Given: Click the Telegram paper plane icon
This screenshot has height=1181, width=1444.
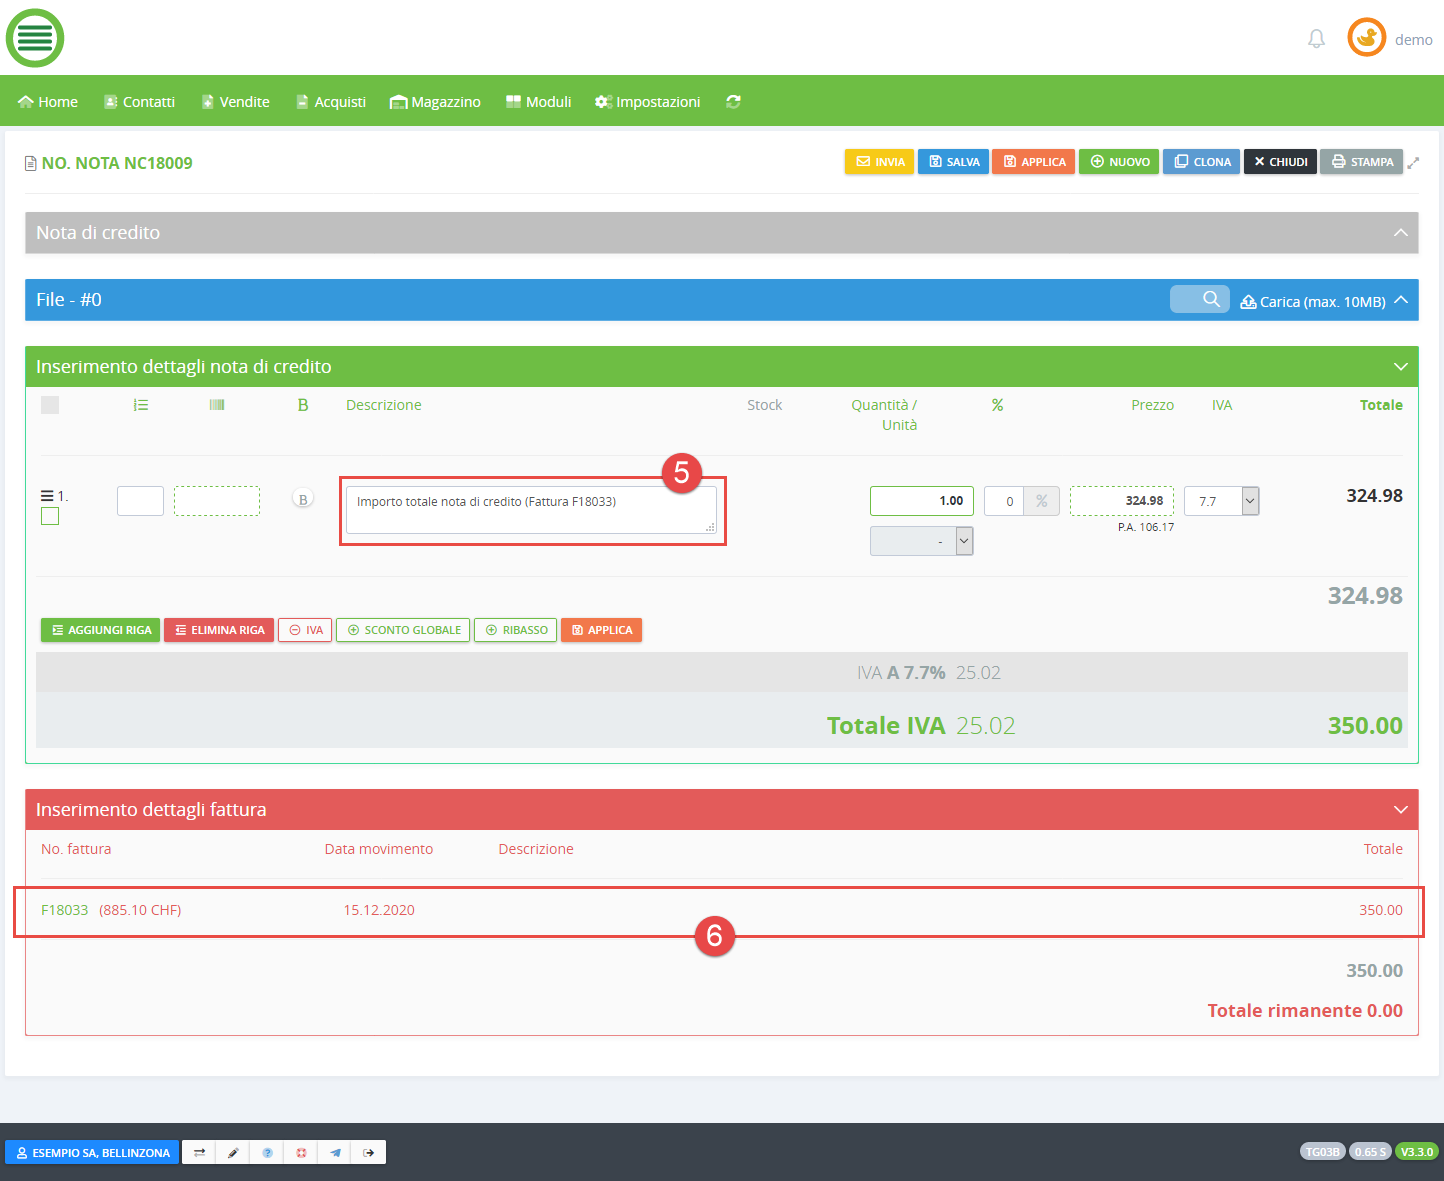Looking at the screenshot, I should click(335, 1153).
